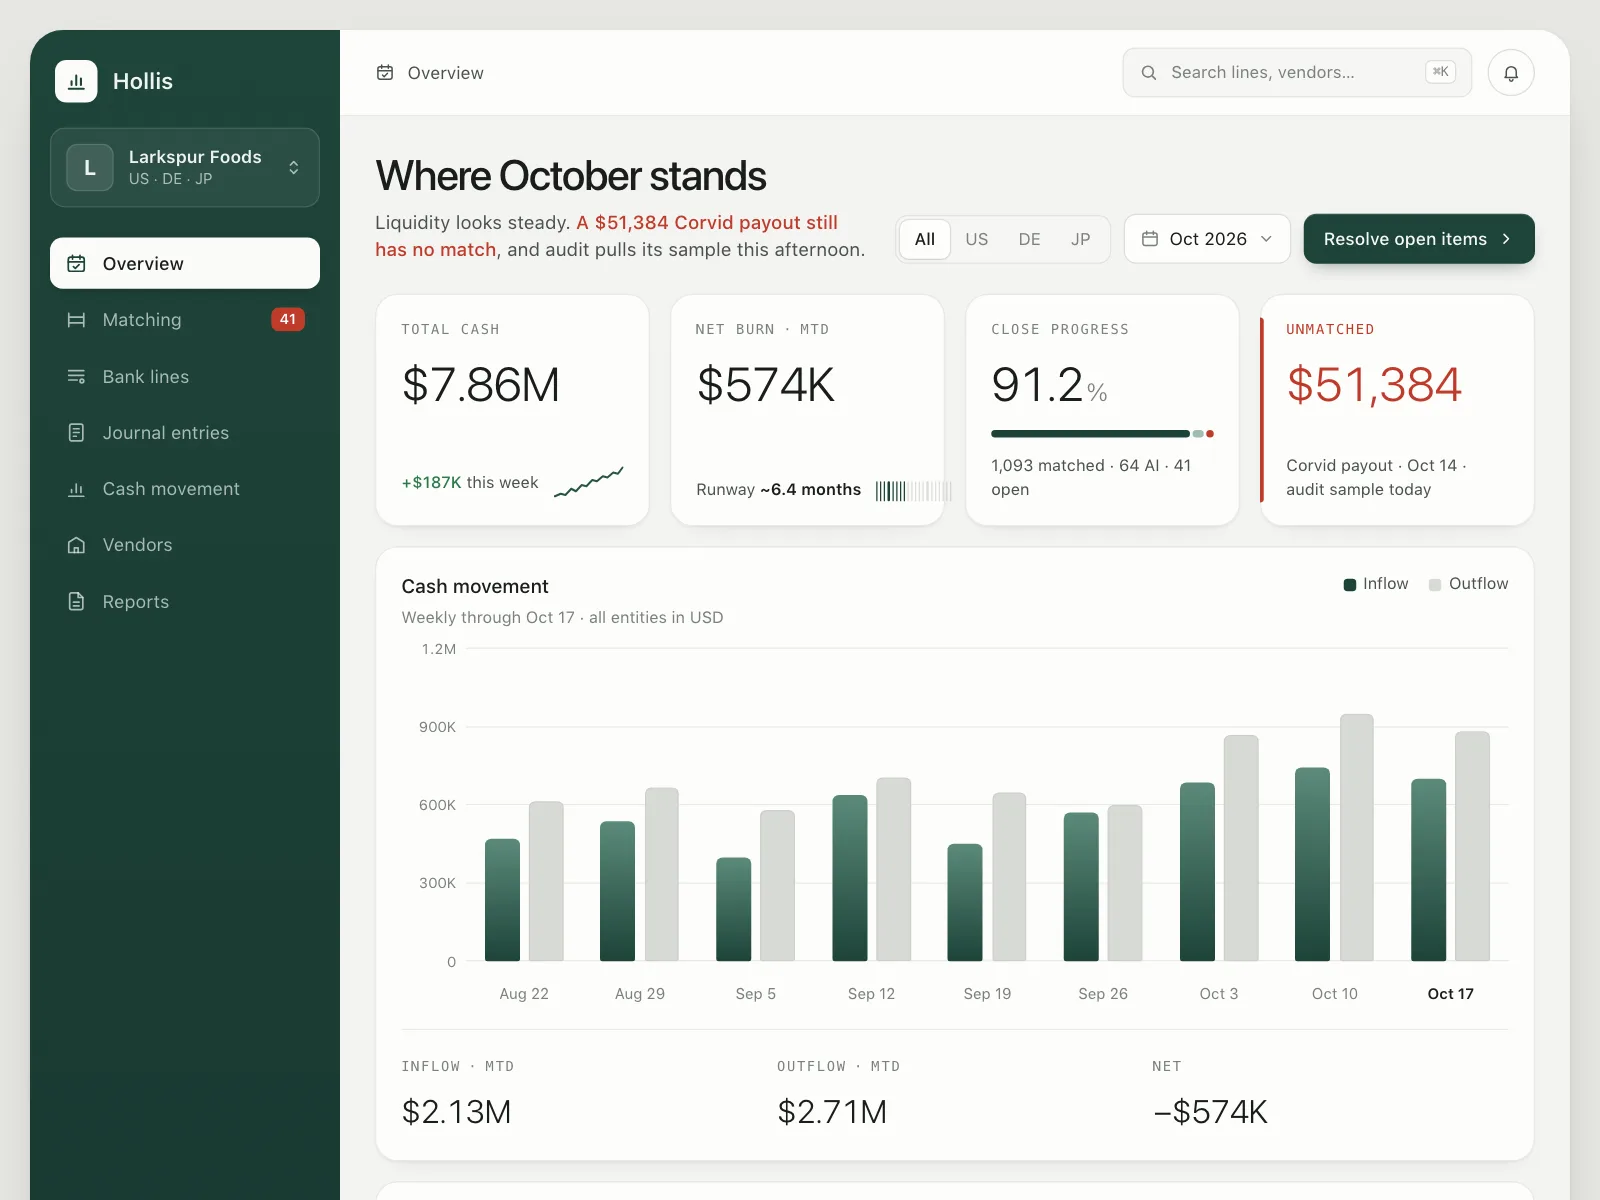
Task: Click the search magnifier icon
Action: coord(1149,73)
